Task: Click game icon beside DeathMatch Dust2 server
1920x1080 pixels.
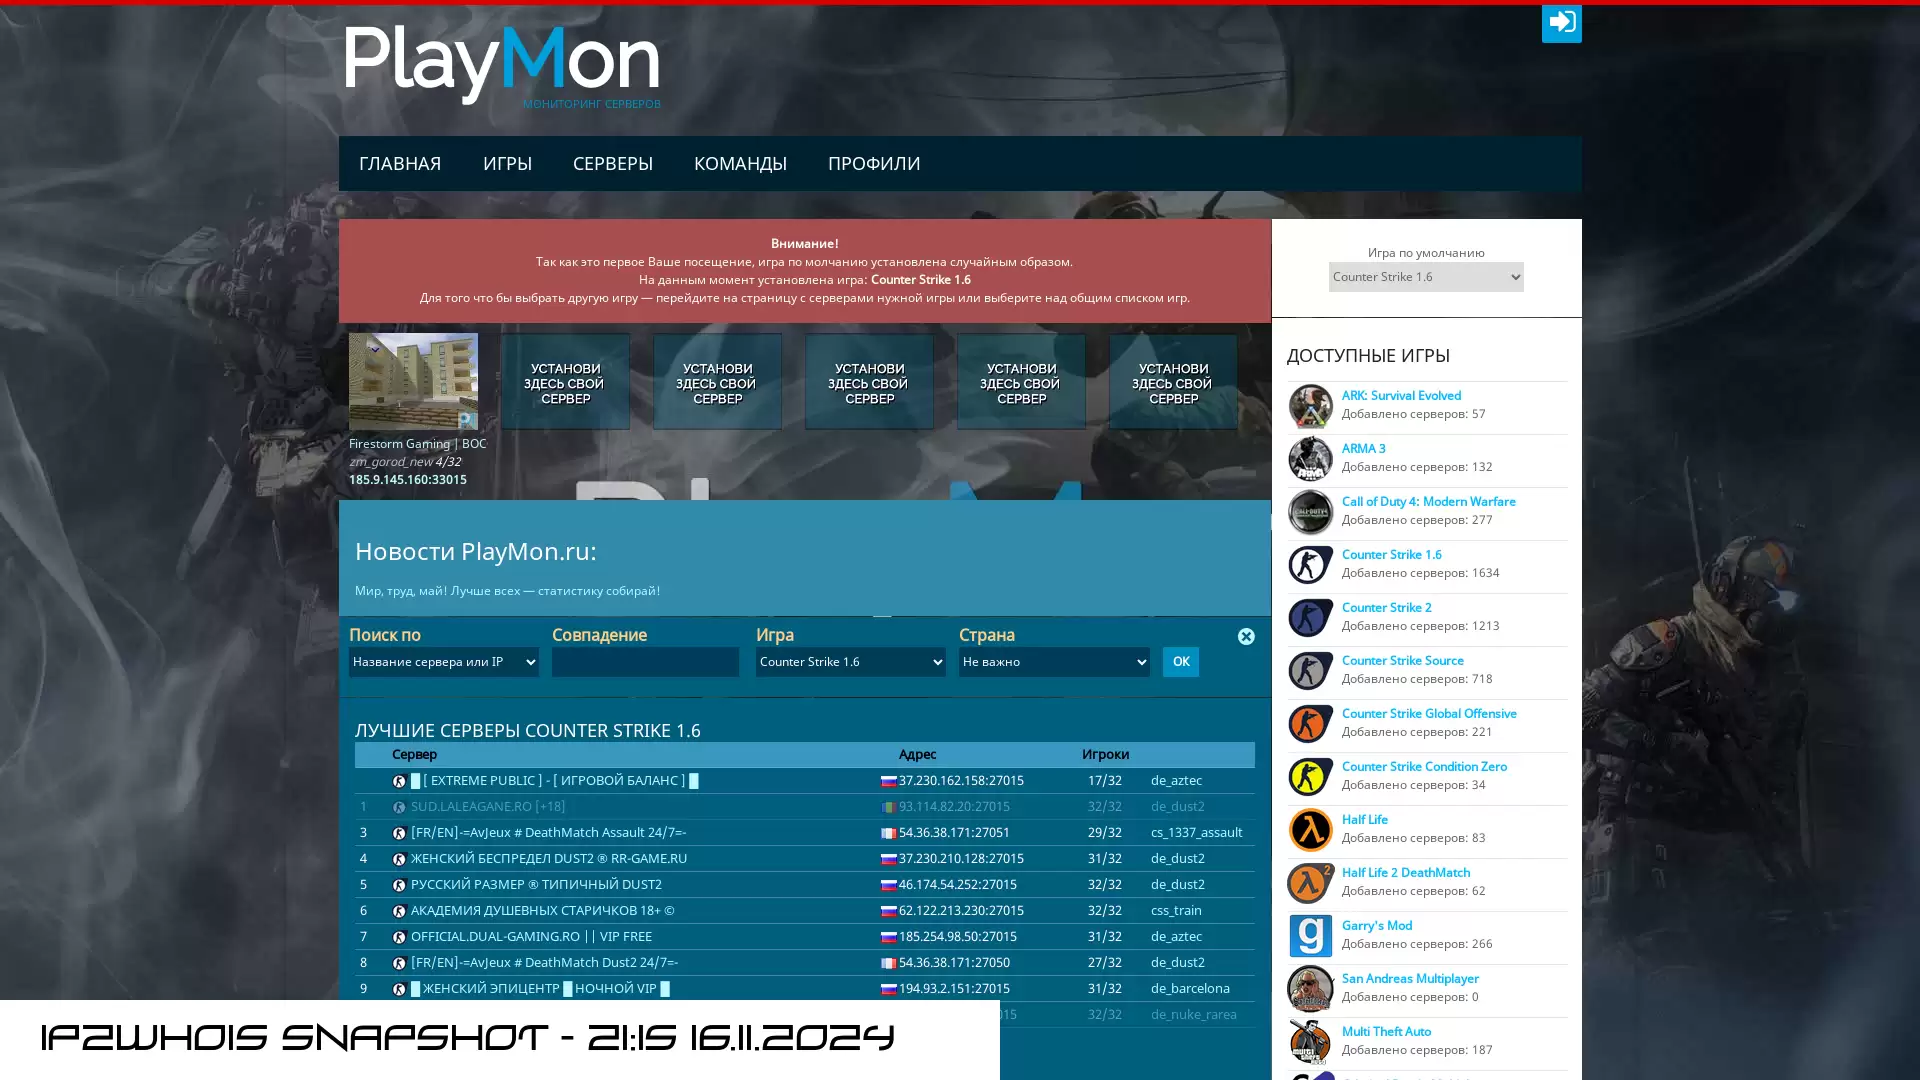Action: (399, 963)
